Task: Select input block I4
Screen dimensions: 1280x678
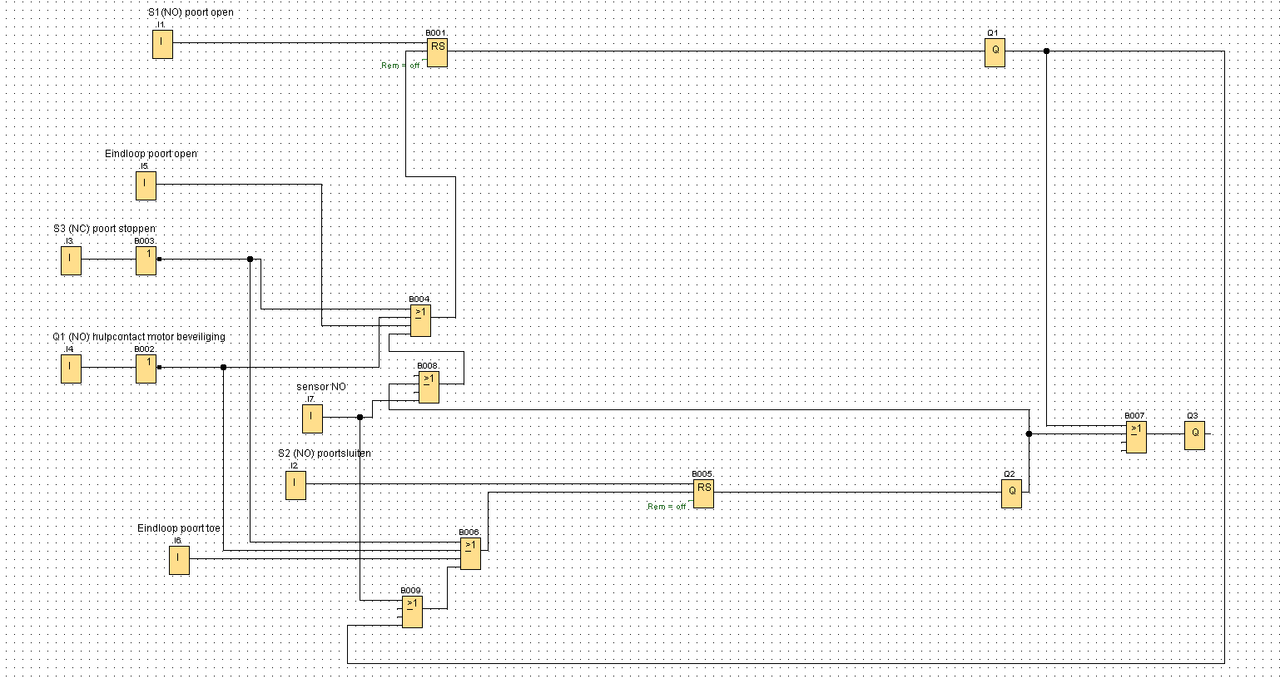Action: [71, 369]
